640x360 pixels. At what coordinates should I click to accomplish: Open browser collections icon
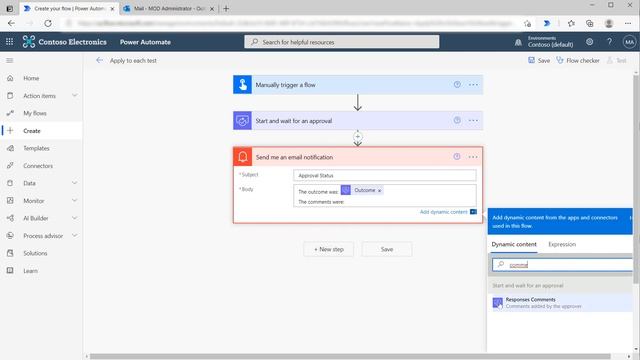590,23
